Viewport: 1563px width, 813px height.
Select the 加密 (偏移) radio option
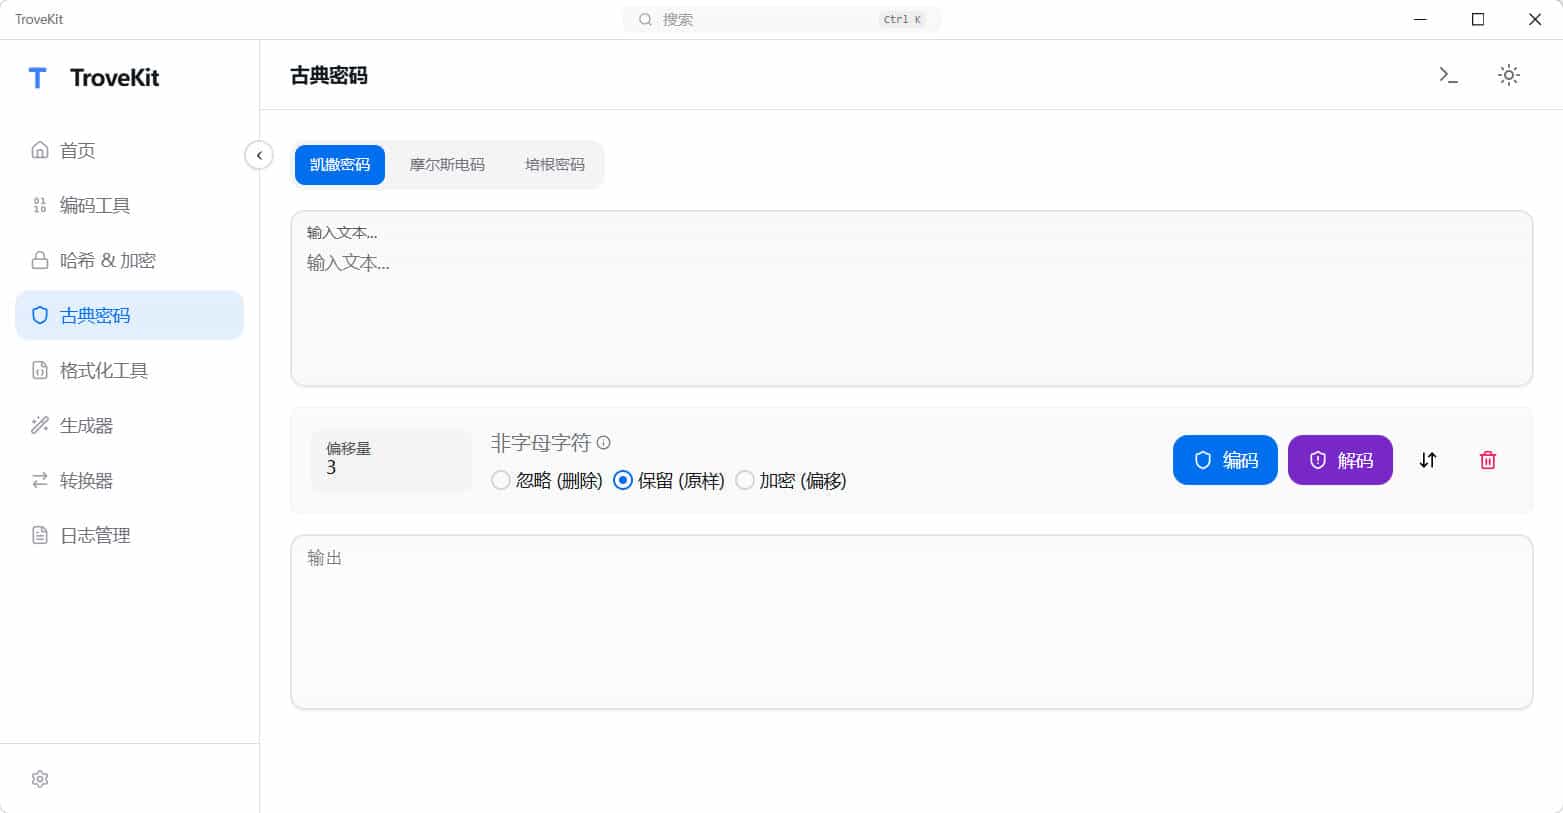[x=745, y=480]
